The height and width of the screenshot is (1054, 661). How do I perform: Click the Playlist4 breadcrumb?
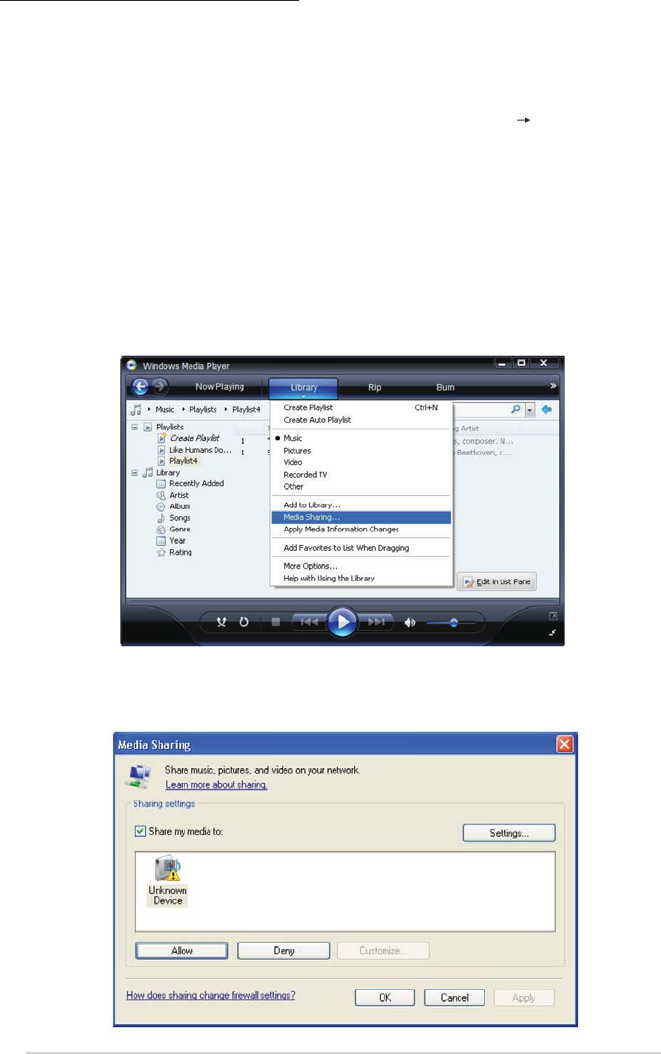pos(246,409)
